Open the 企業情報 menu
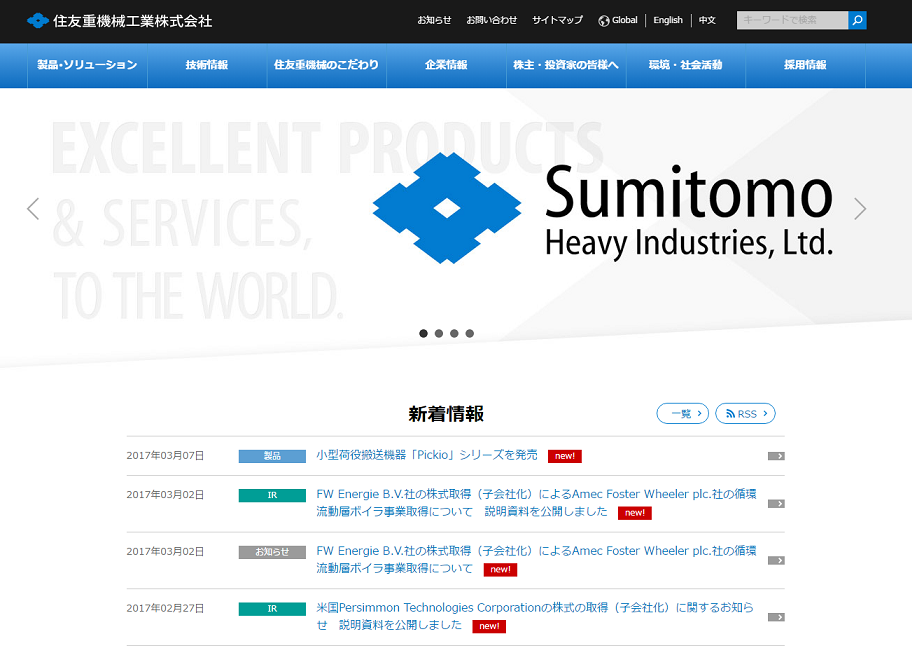912x670 pixels. click(x=446, y=65)
